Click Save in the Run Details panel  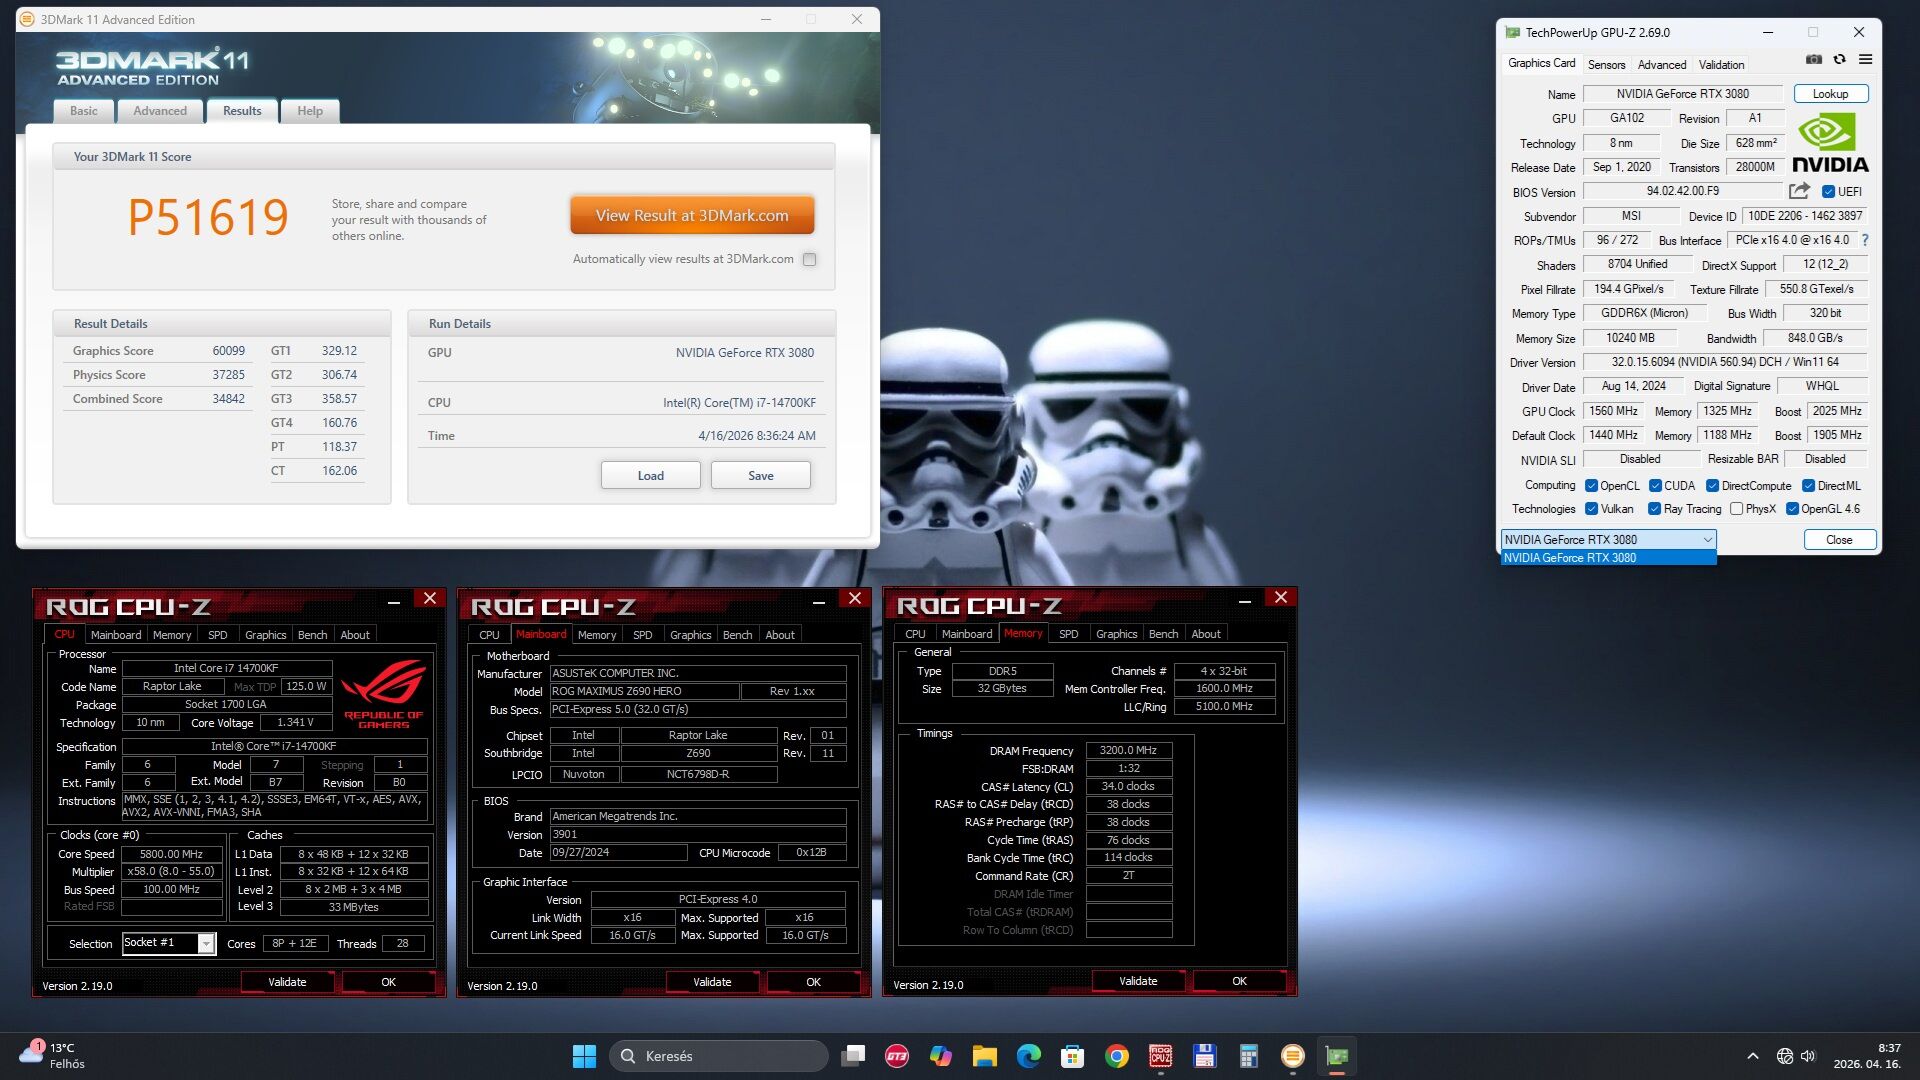tap(760, 476)
